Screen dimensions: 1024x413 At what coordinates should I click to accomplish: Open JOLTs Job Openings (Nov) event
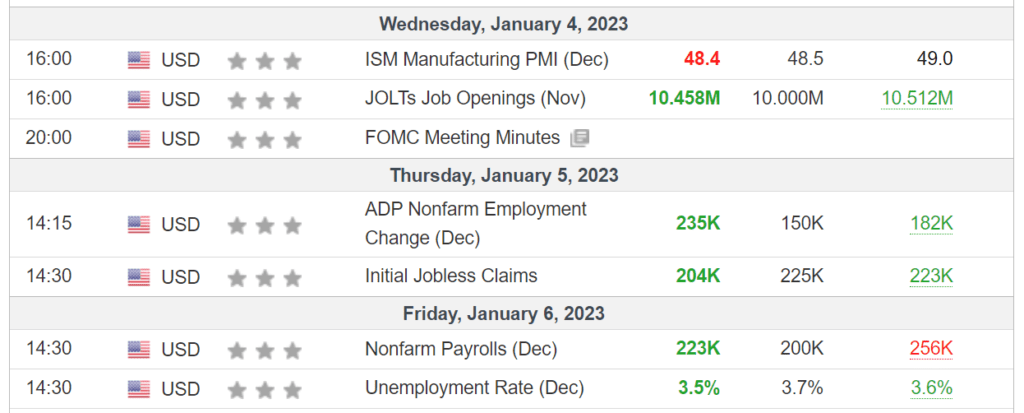pyautogui.click(x=475, y=99)
